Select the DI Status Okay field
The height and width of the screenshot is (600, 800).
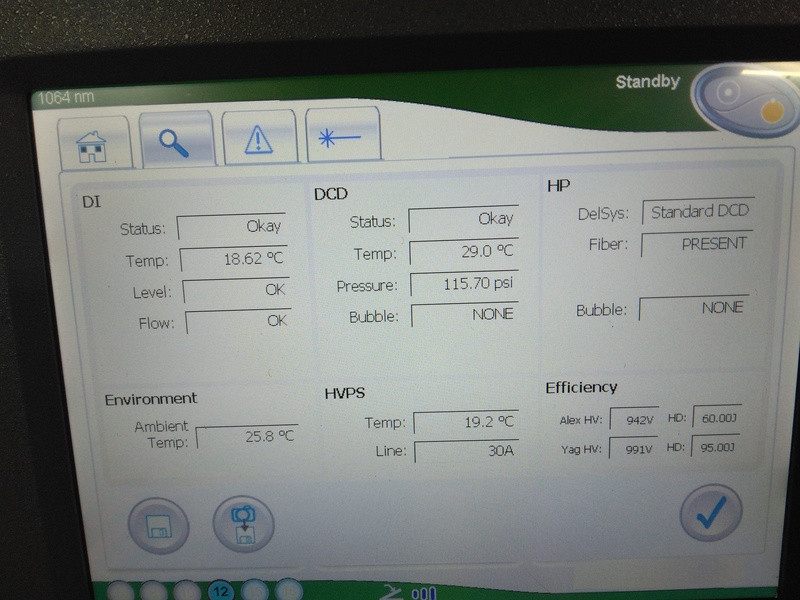tap(231, 226)
